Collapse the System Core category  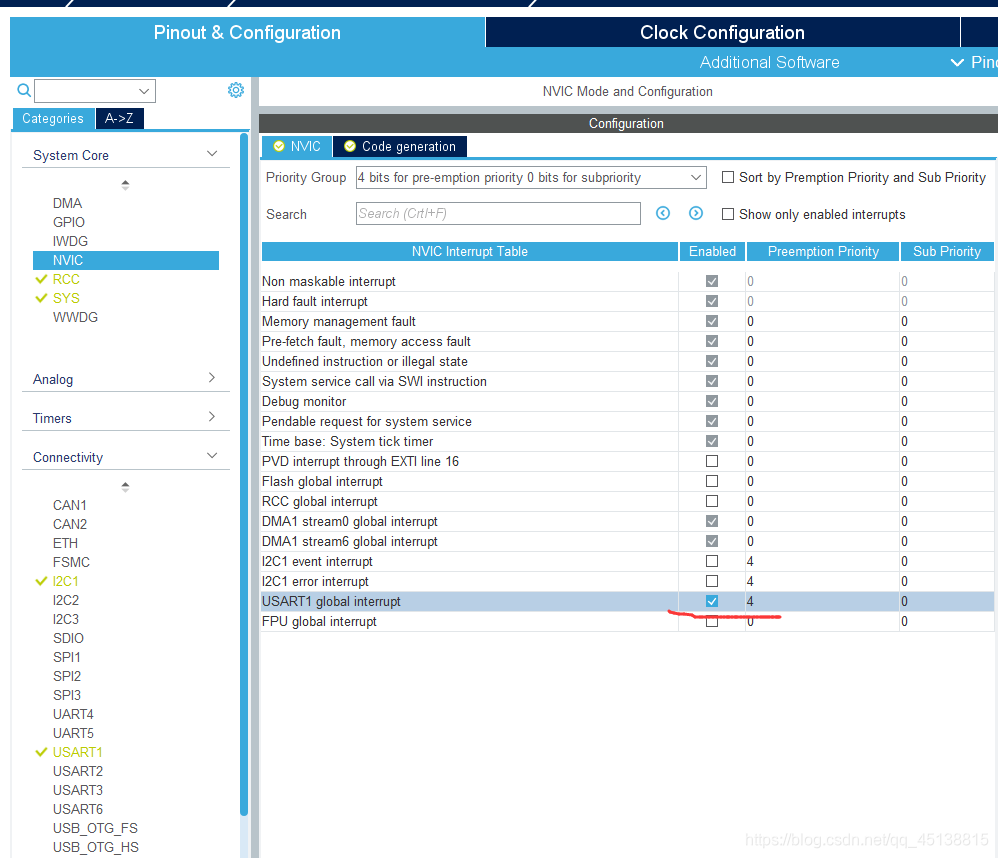point(212,154)
